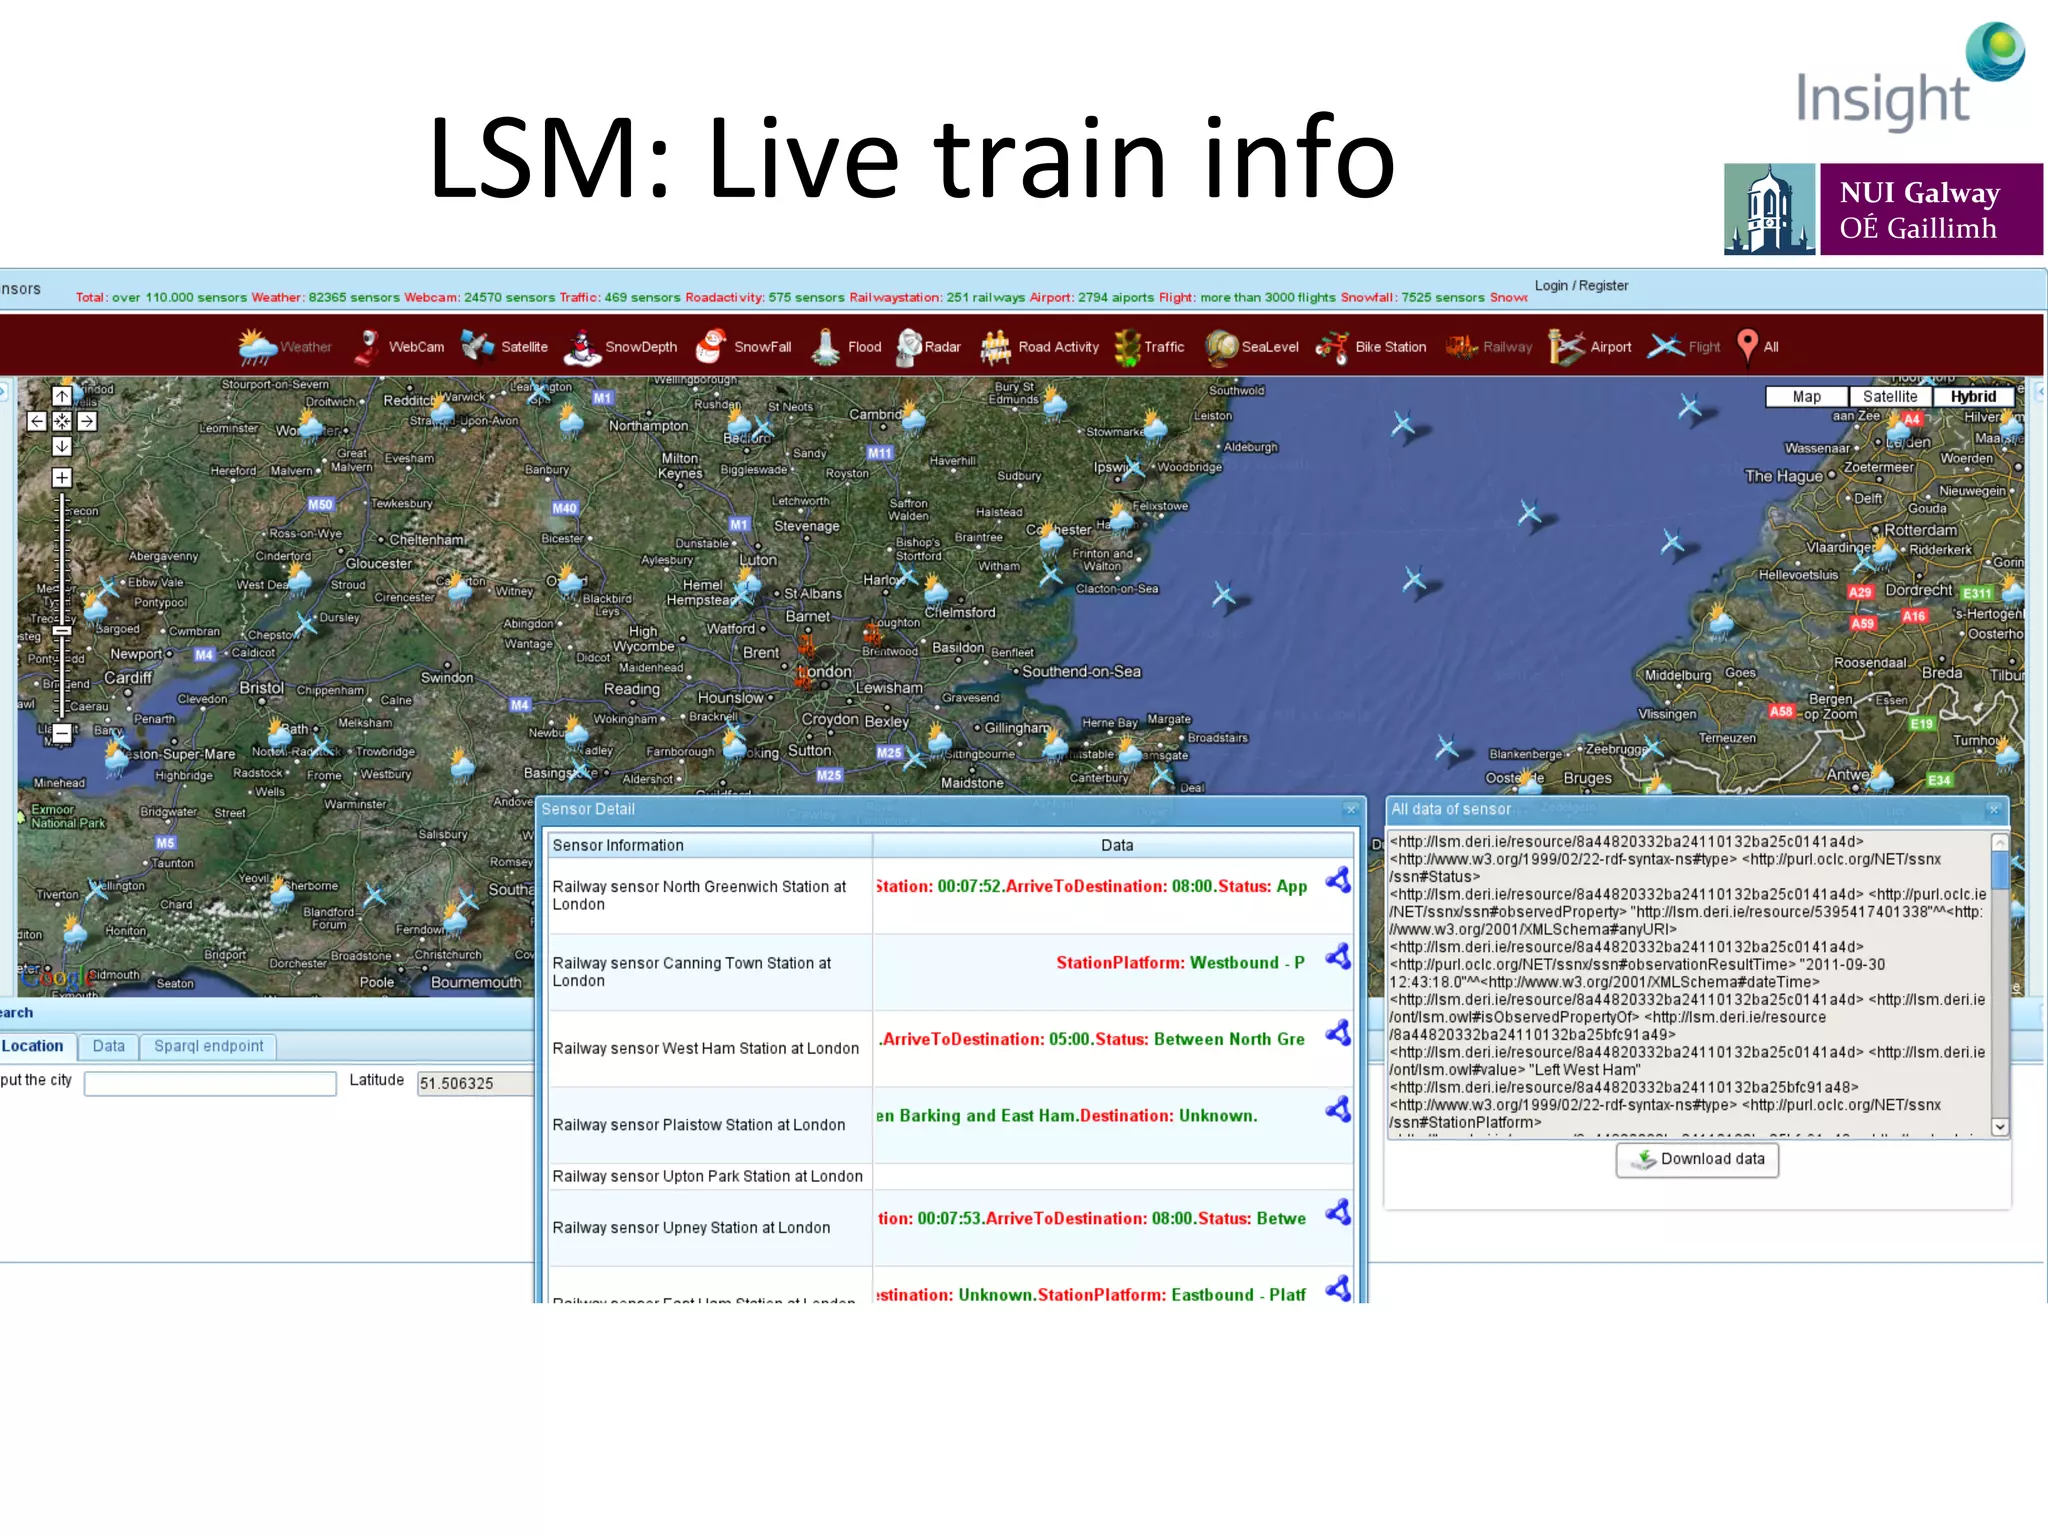Viewport: 2048px width, 1536px height.
Task: Open RDF data for West Ham sensor
Action: [x=1338, y=1033]
